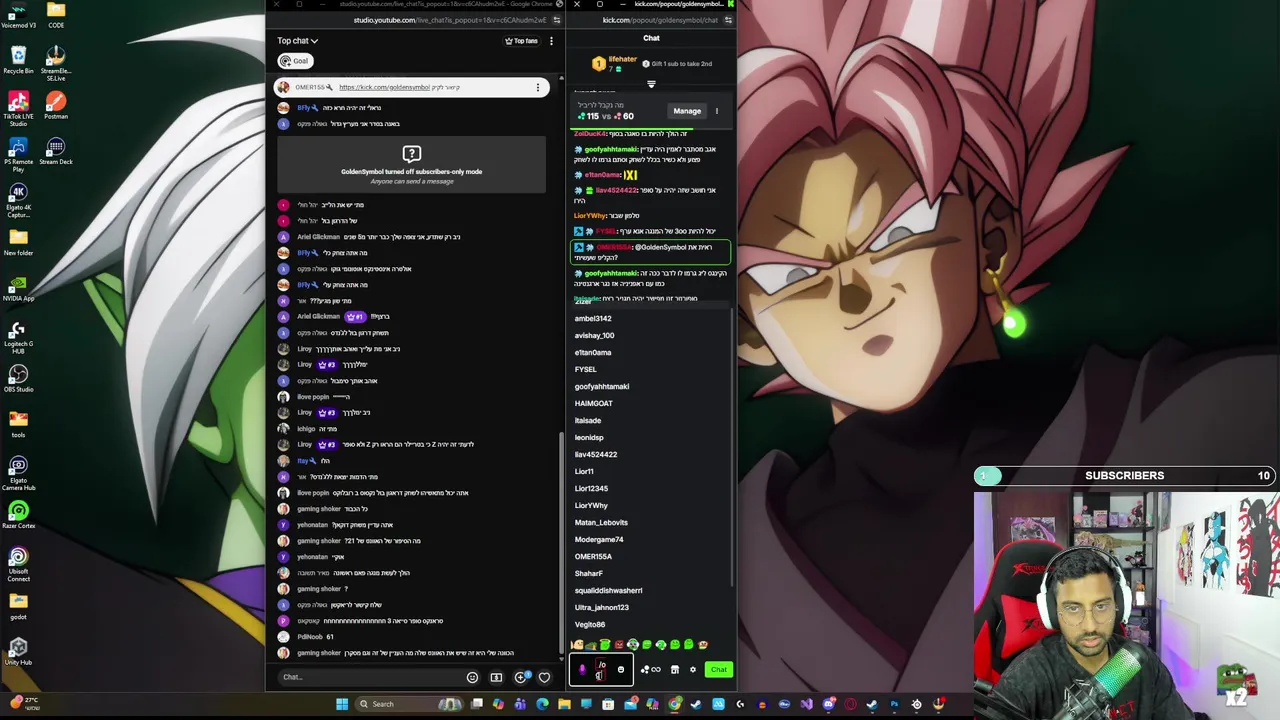Screen dimensions: 1280x720
Task: Click PdiNoob username in YouTube chat
Action: (309, 637)
